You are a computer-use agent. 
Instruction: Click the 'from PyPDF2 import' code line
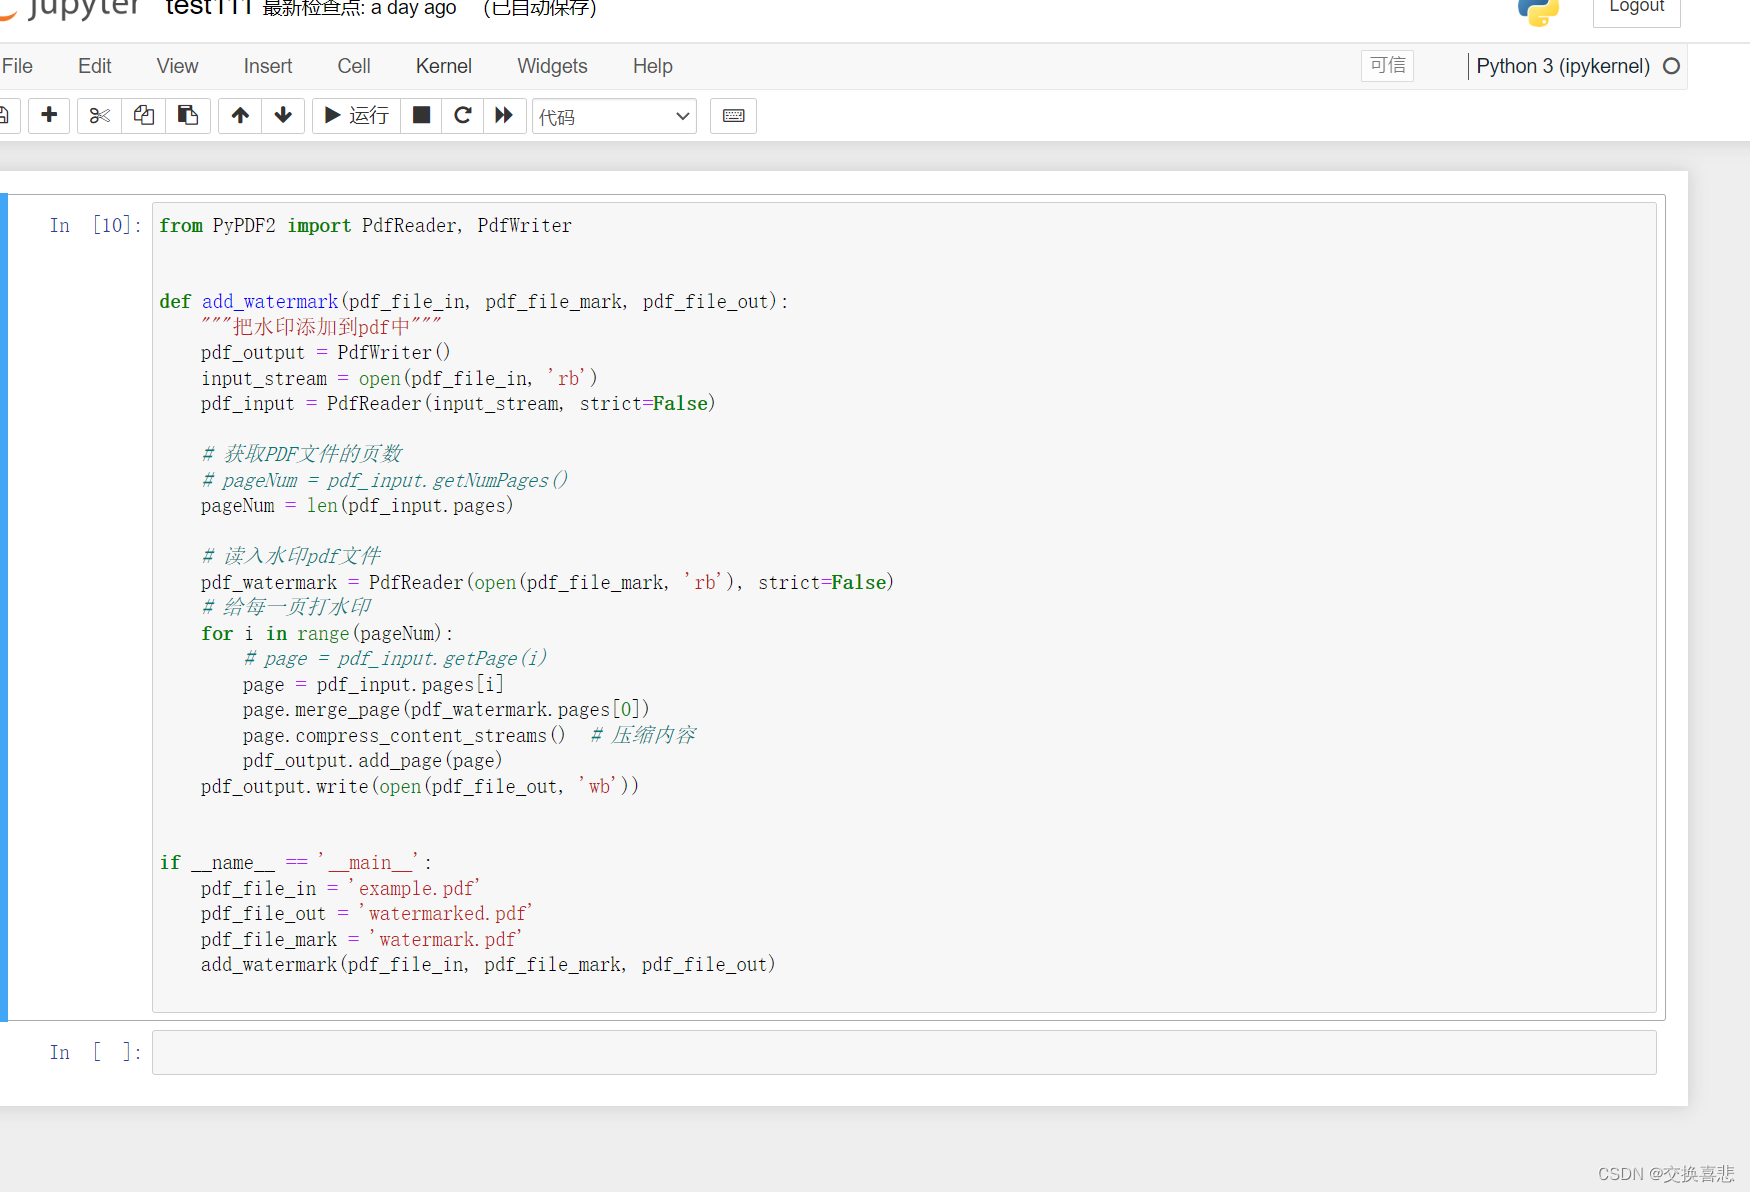[x=365, y=226]
